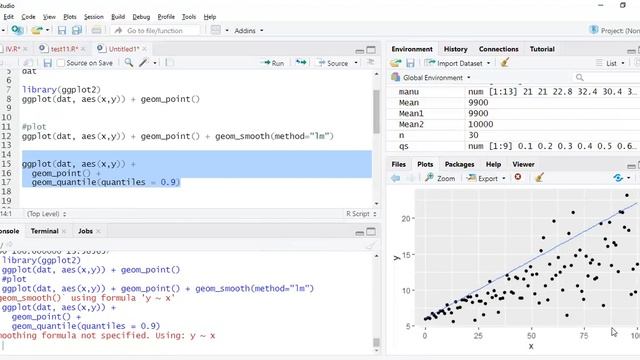This screenshot has width=640, height=360.
Task: Save workspace icon in Environment pane
Action: pos(410,63)
